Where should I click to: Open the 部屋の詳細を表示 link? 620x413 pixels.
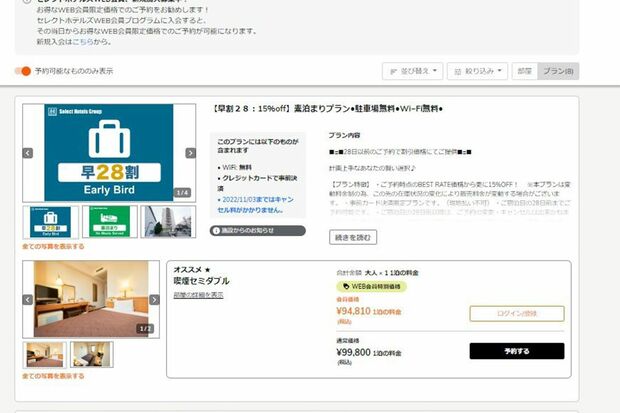[x=198, y=295]
